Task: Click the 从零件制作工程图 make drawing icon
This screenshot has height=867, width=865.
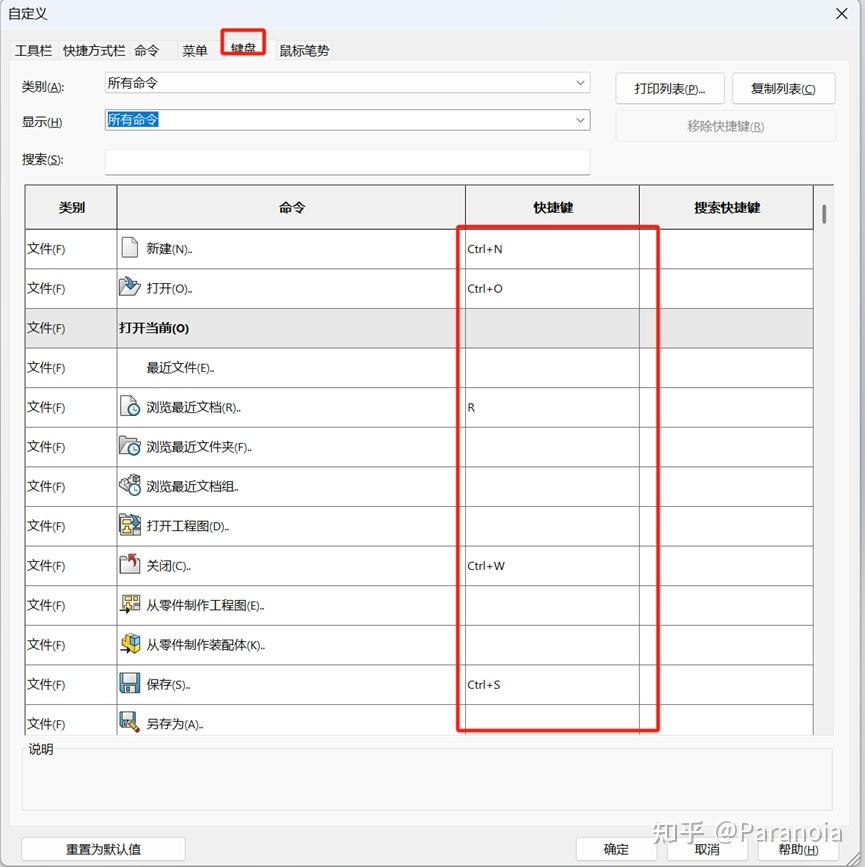Action: (x=129, y=604)
